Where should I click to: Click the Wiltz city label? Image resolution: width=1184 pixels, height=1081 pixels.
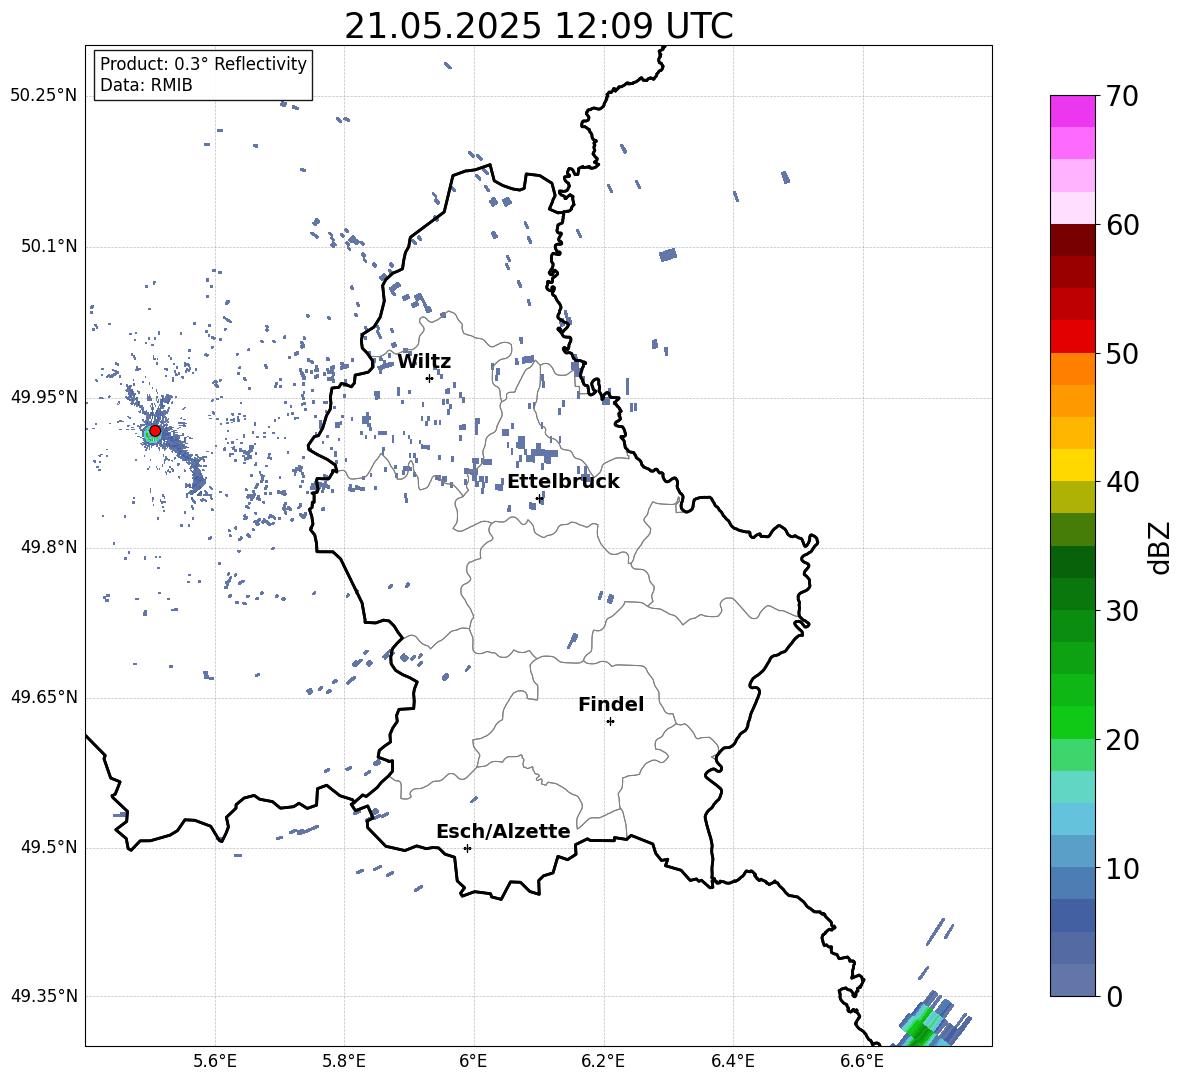(424, 362)
